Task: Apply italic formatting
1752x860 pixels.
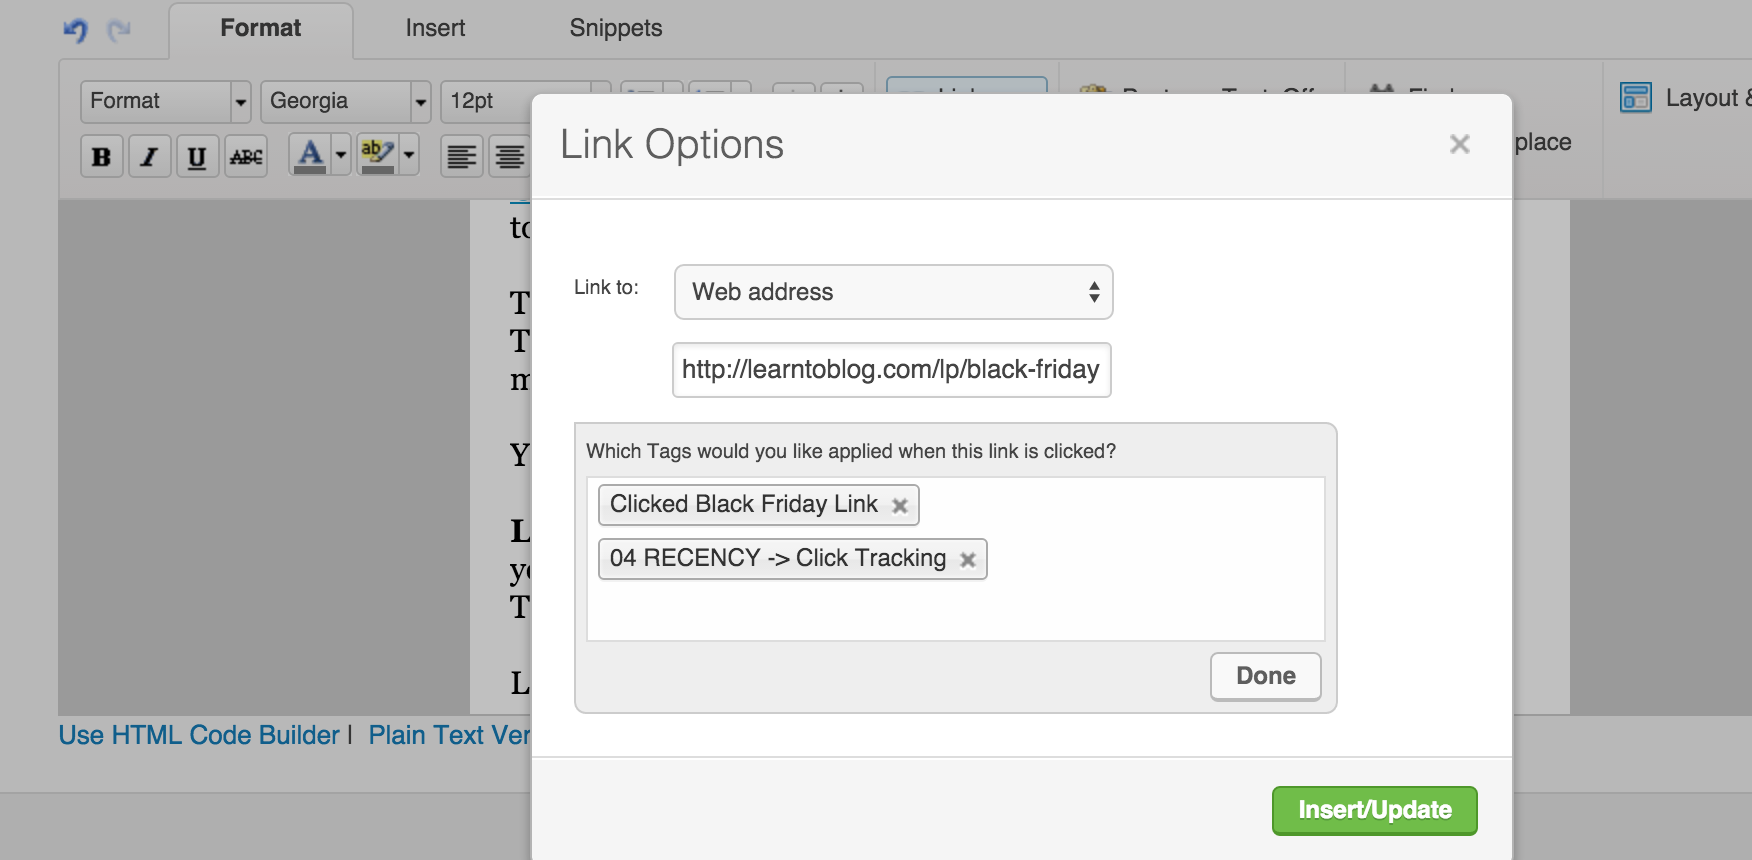Action: coord(149,156)
